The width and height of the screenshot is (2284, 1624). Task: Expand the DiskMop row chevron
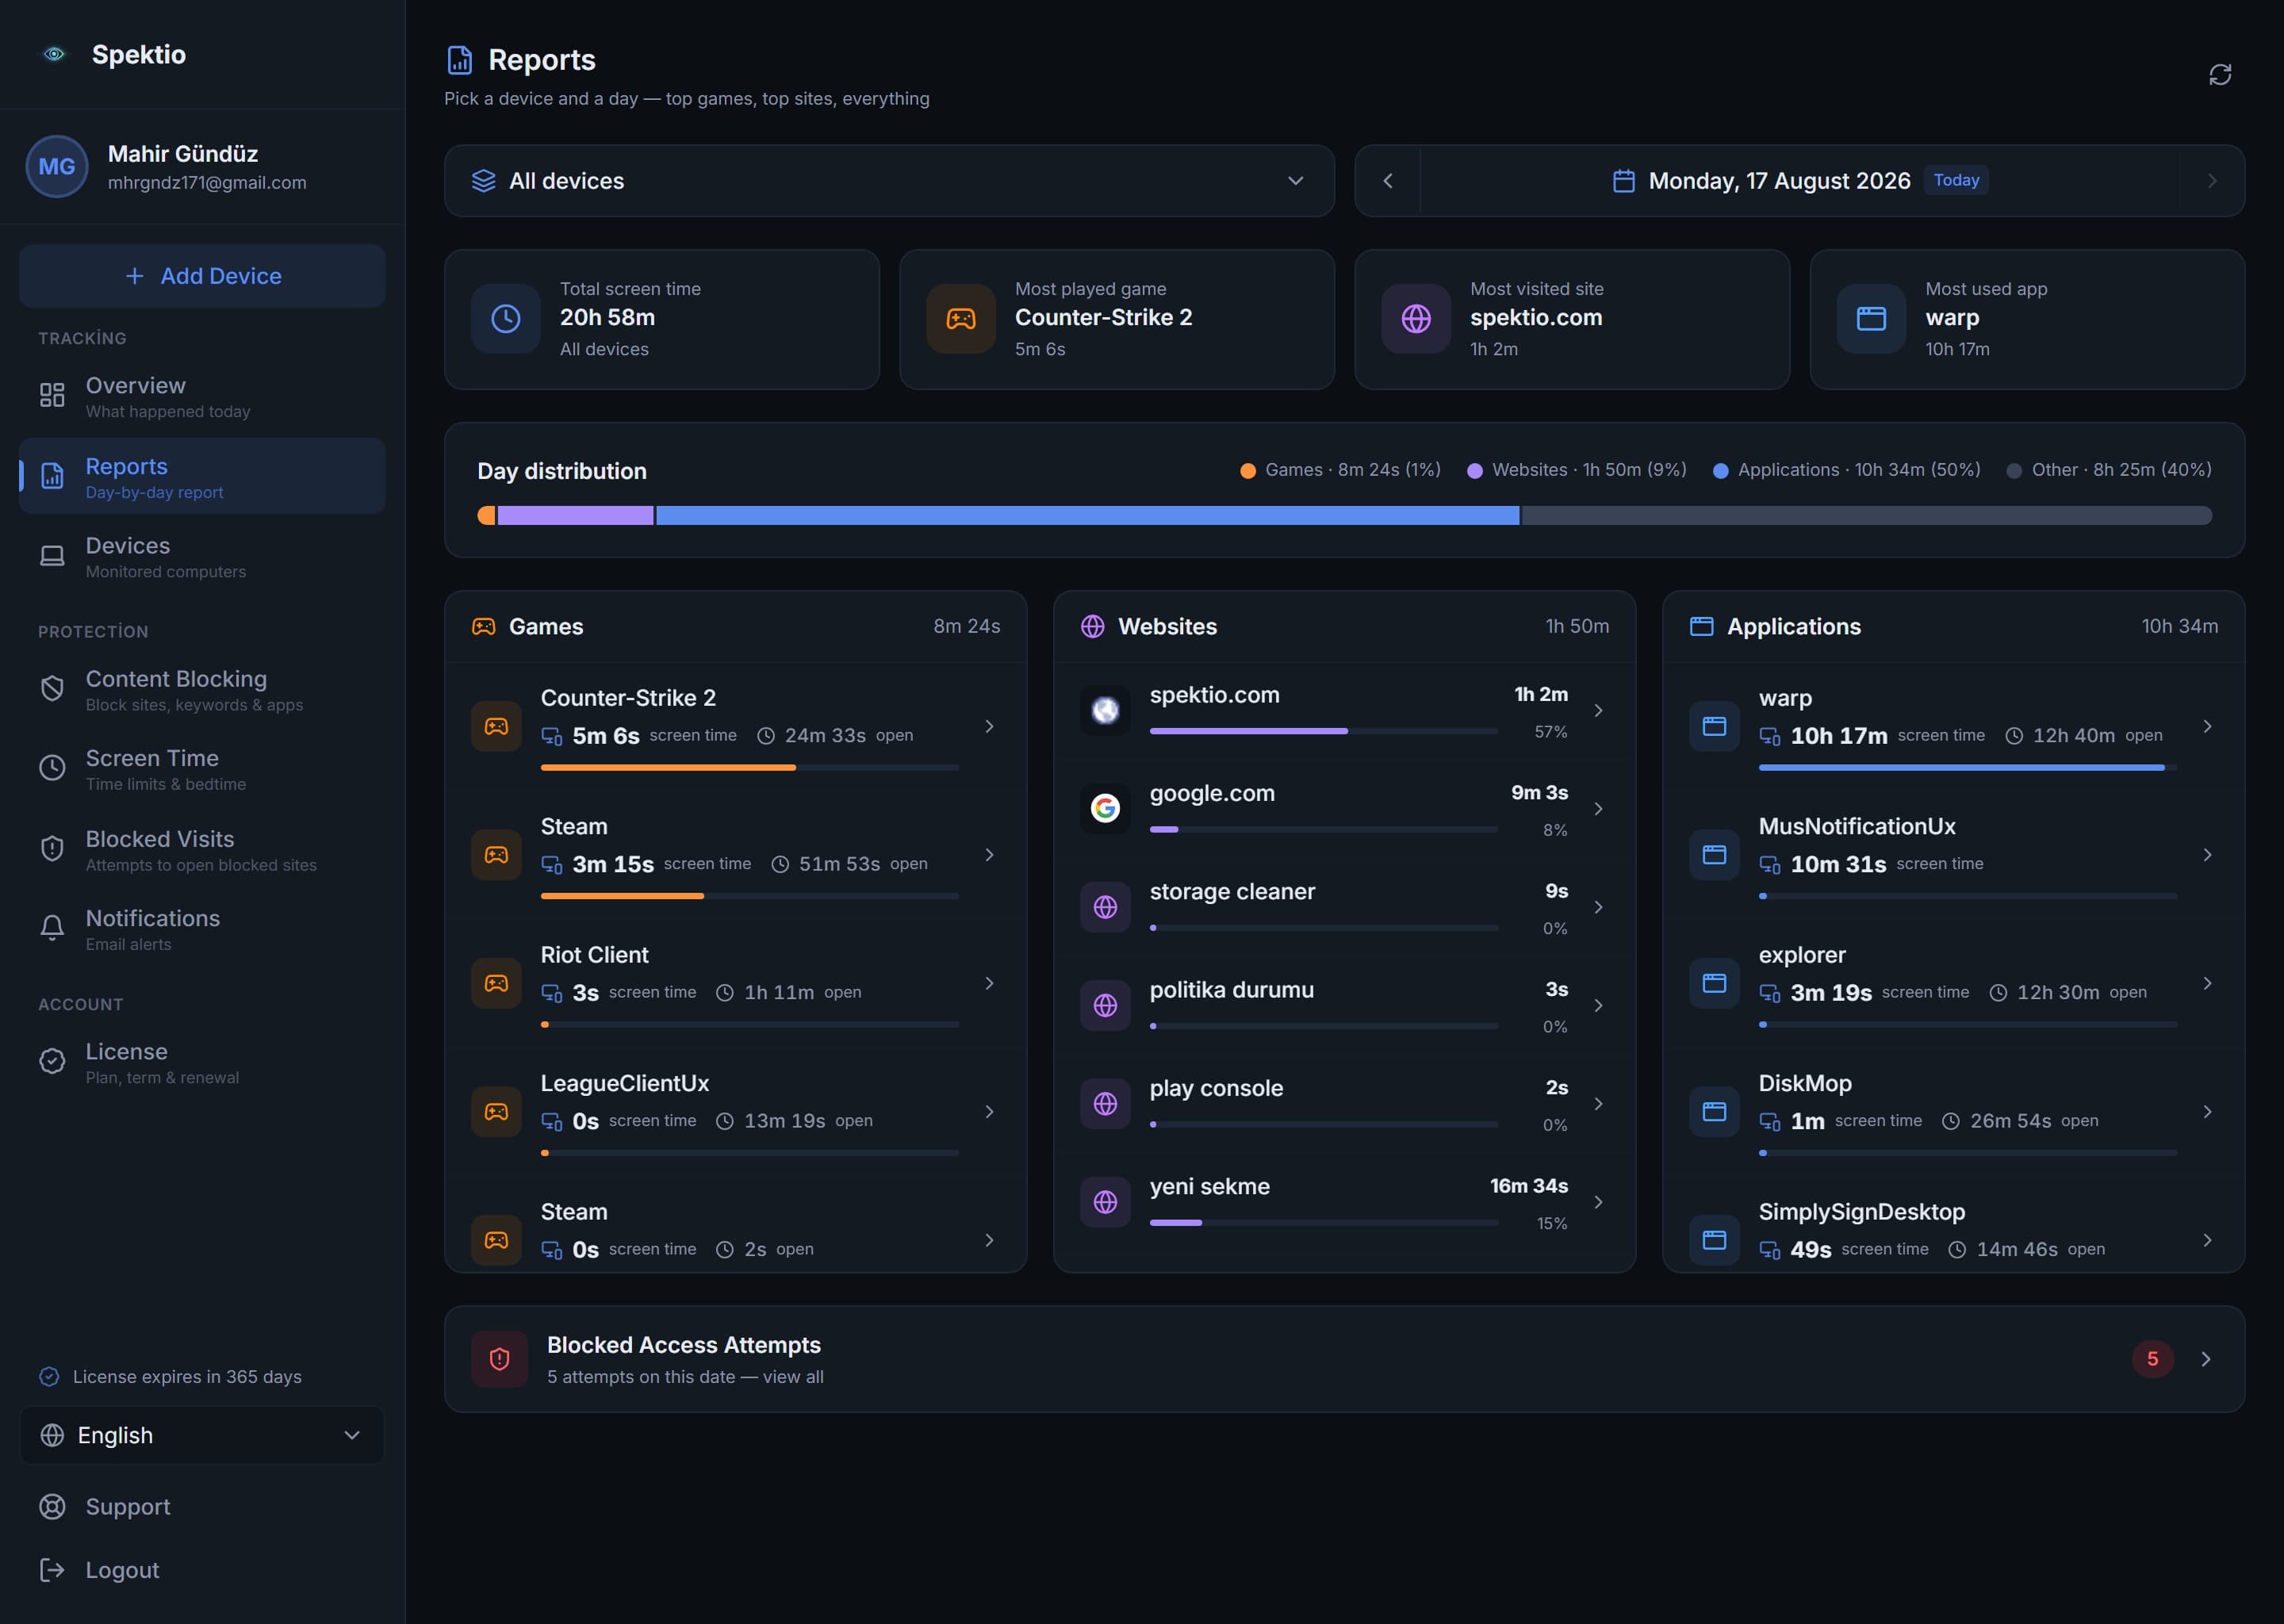point(2207,1112)
